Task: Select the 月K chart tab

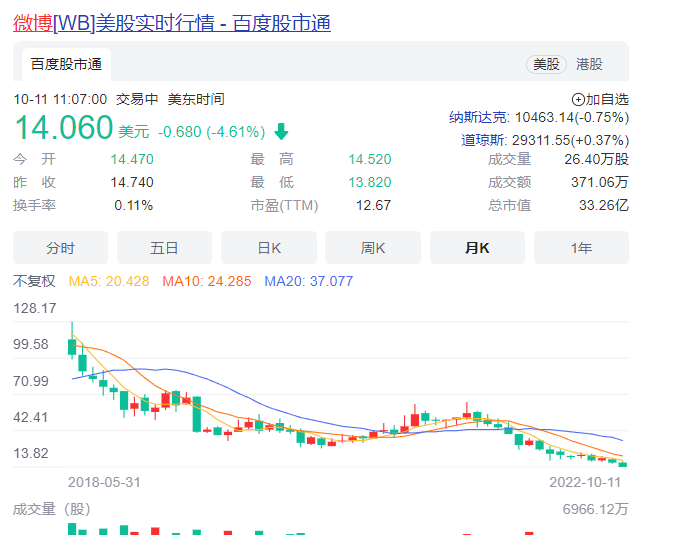Action: point(477,248)
